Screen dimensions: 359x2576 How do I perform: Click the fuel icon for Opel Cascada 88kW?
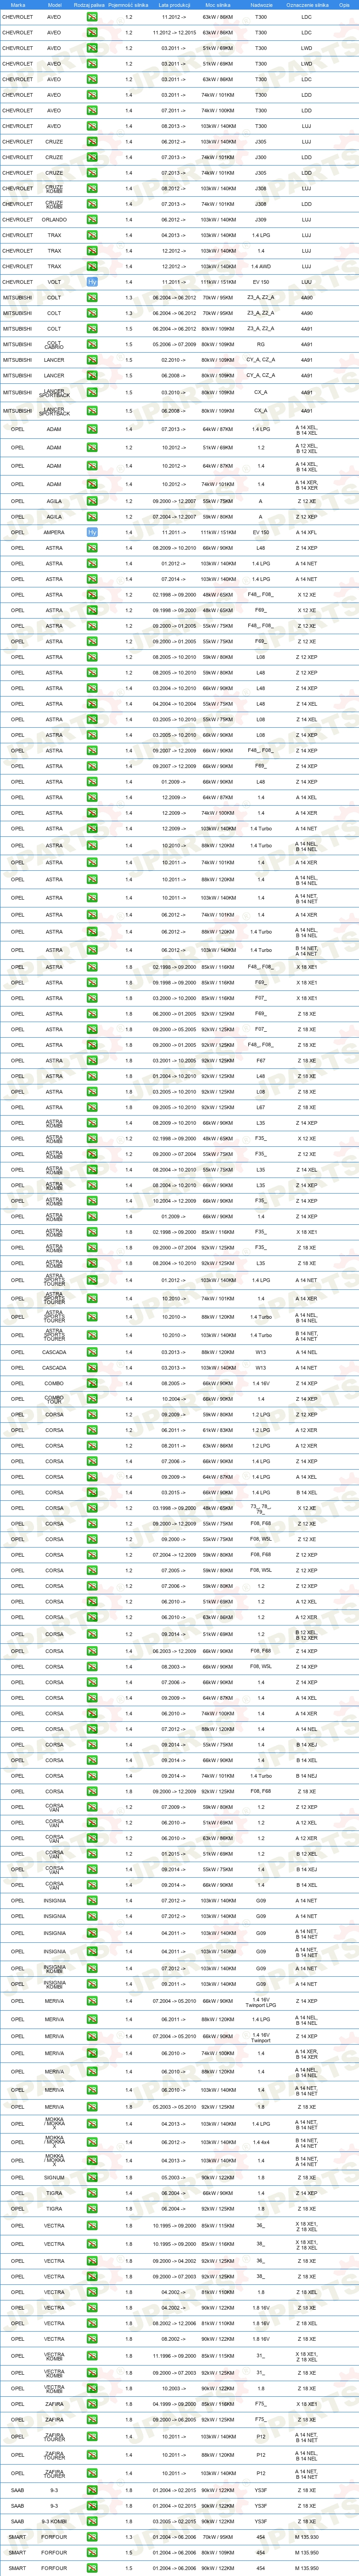click(x=92, y=1352)
